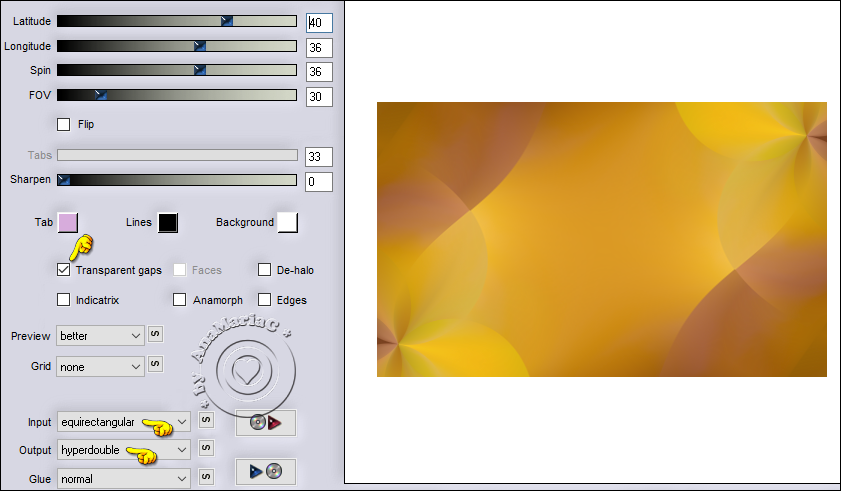Toggle the De-halo checkbox

[x=265, y=270]
